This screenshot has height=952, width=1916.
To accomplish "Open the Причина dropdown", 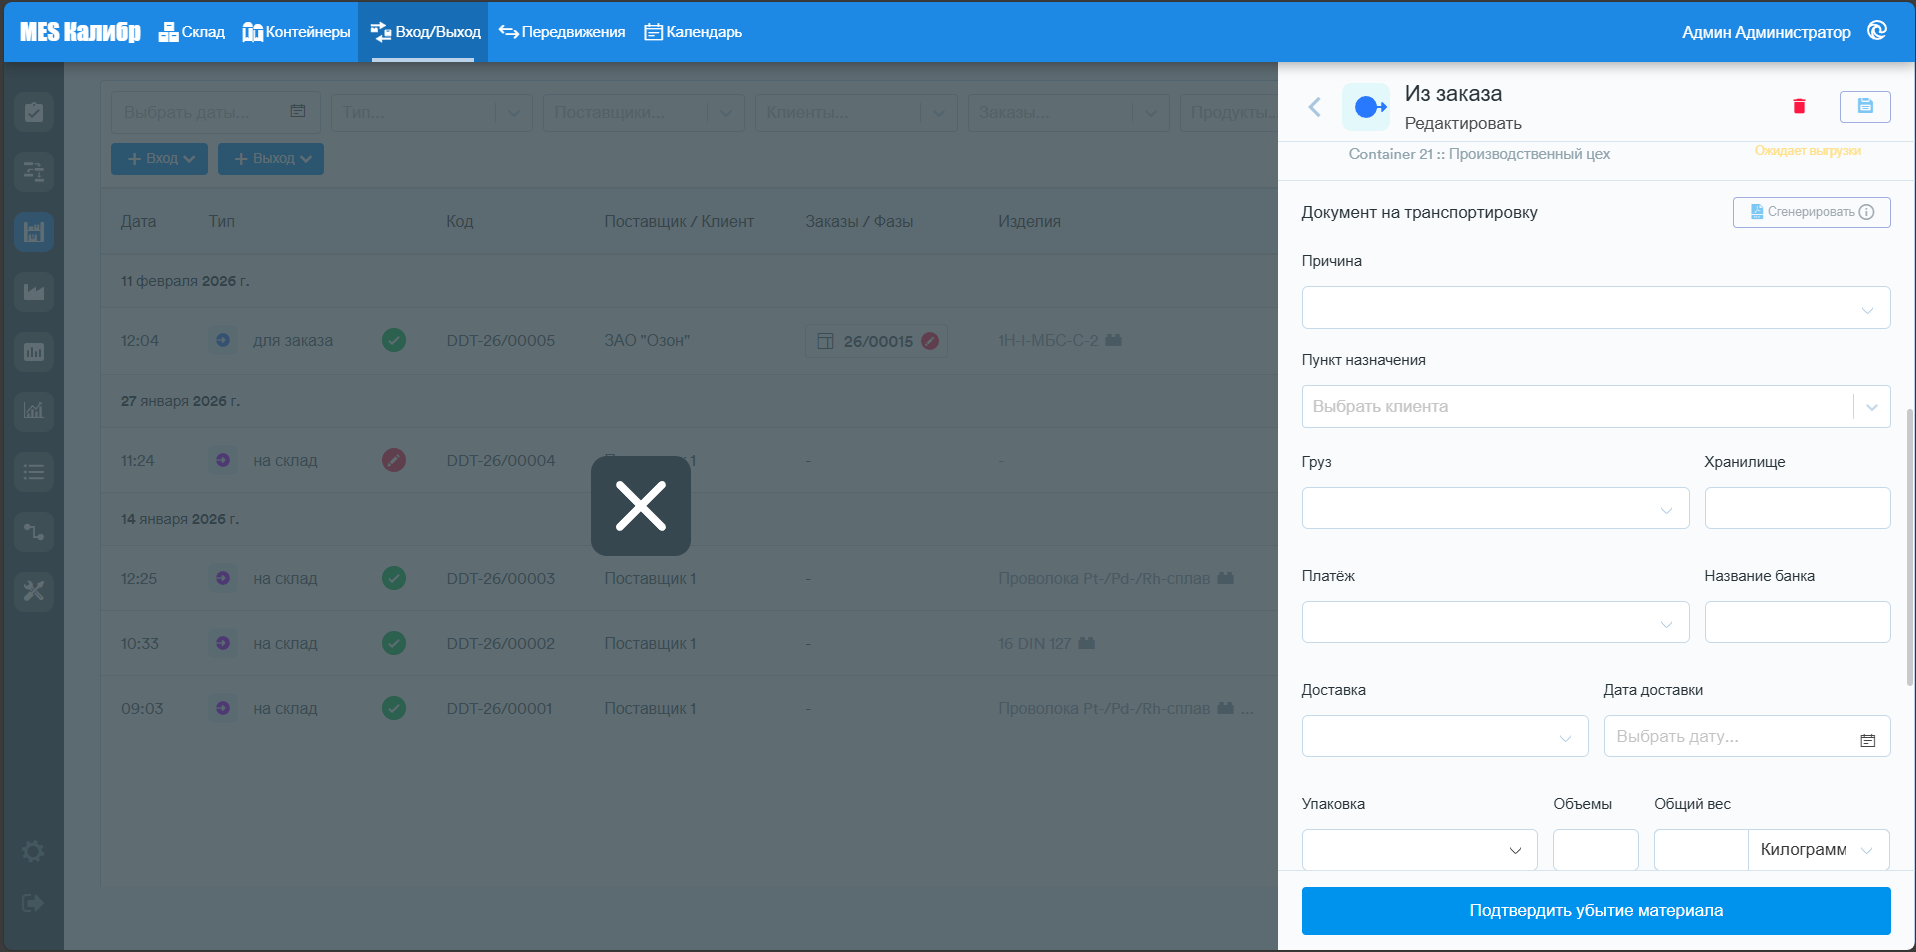I will click(x=1596, y=308).
